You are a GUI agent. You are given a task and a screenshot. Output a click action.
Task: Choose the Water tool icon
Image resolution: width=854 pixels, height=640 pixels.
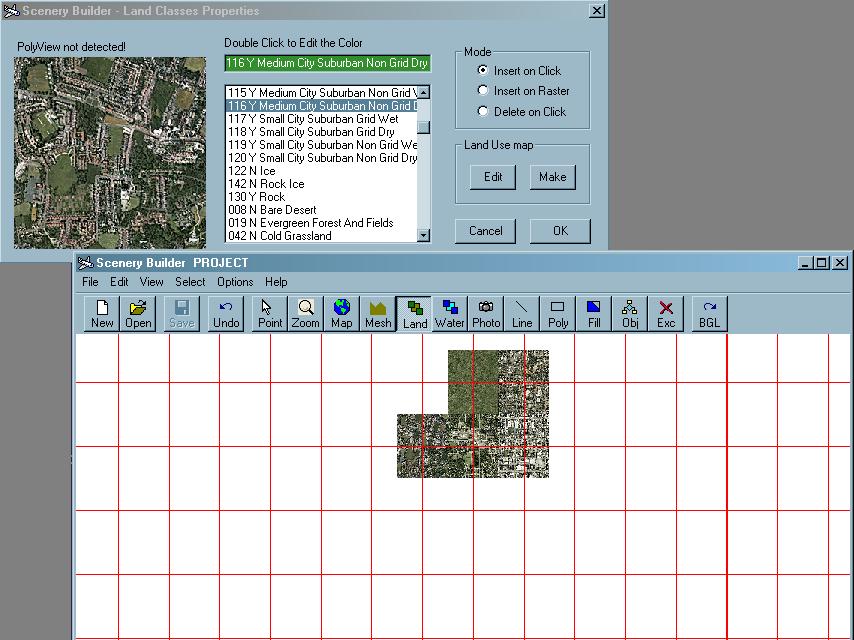click(450, 313)
